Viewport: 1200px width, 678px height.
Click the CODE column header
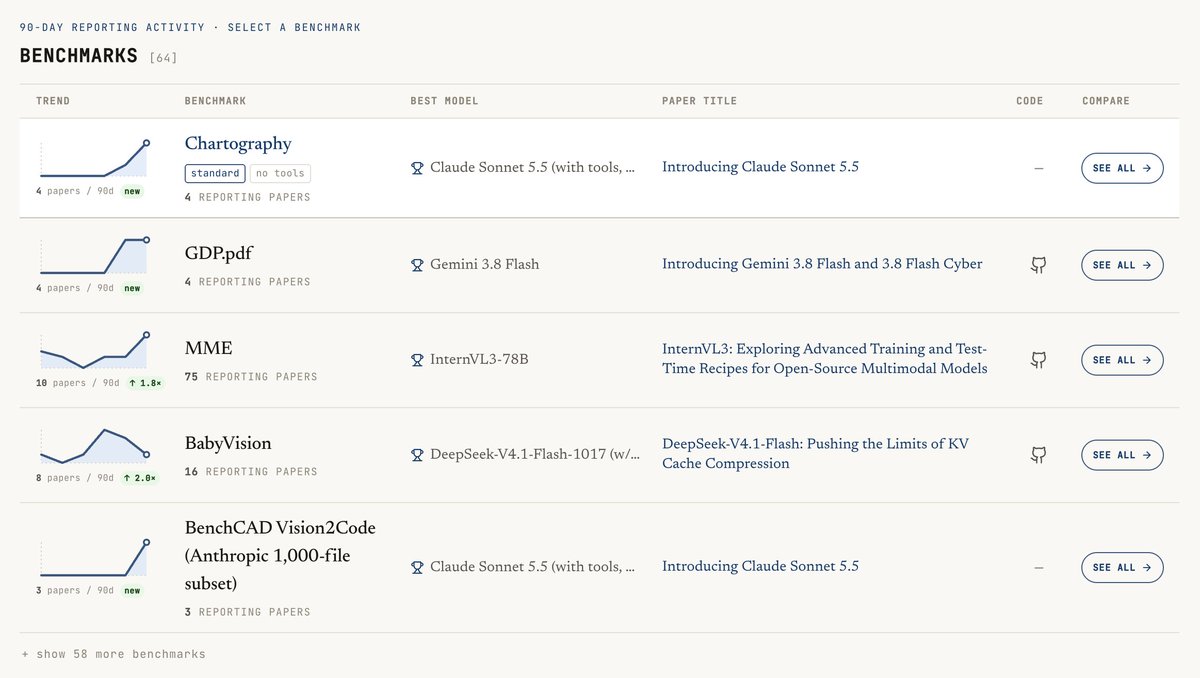(x=1029, y=101)
